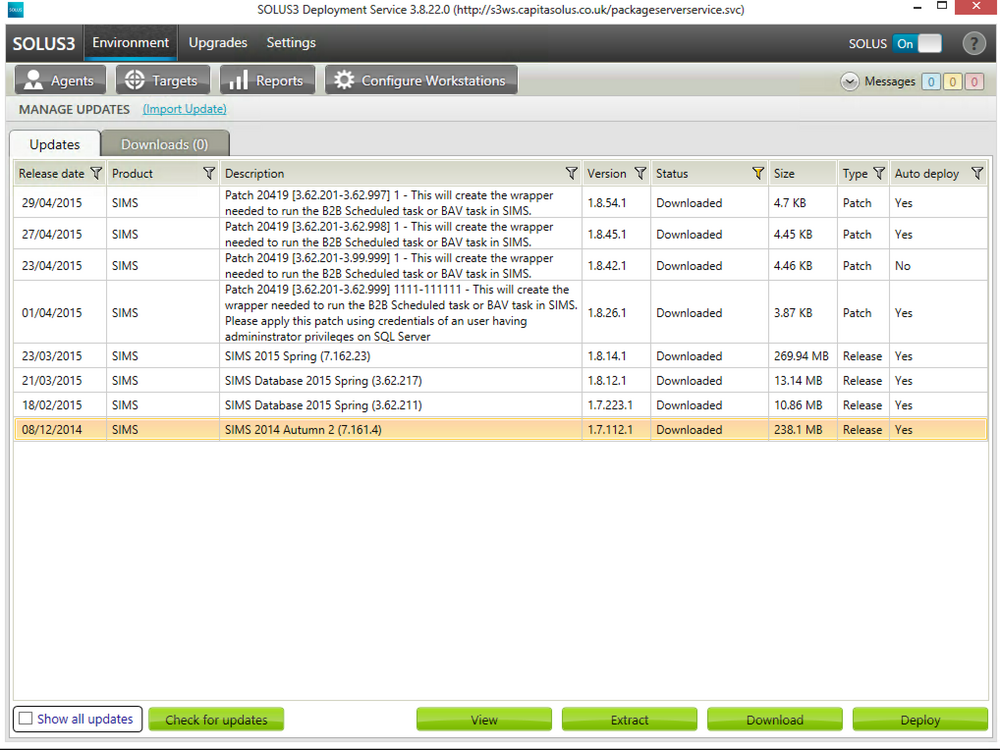Open the Targets section
Screen dimensions: 1000x750
tap(163, 80)
